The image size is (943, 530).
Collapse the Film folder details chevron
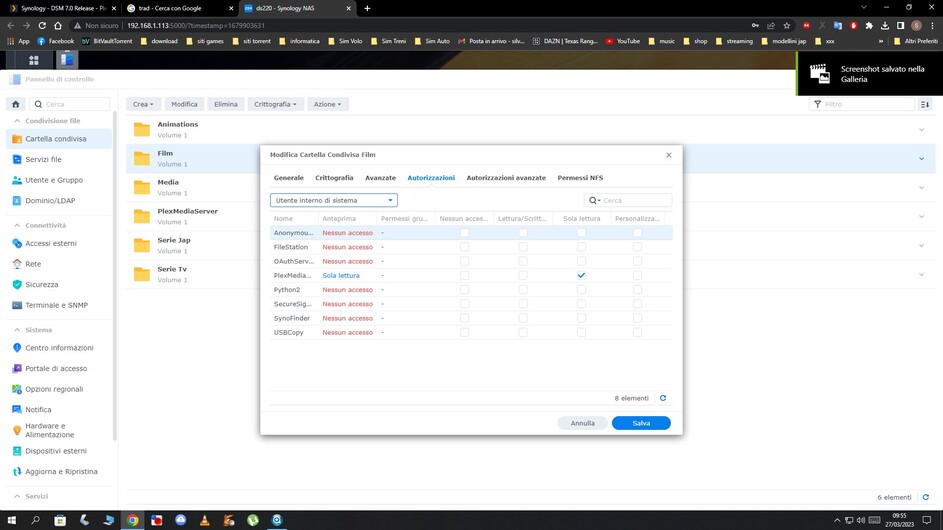921,159
